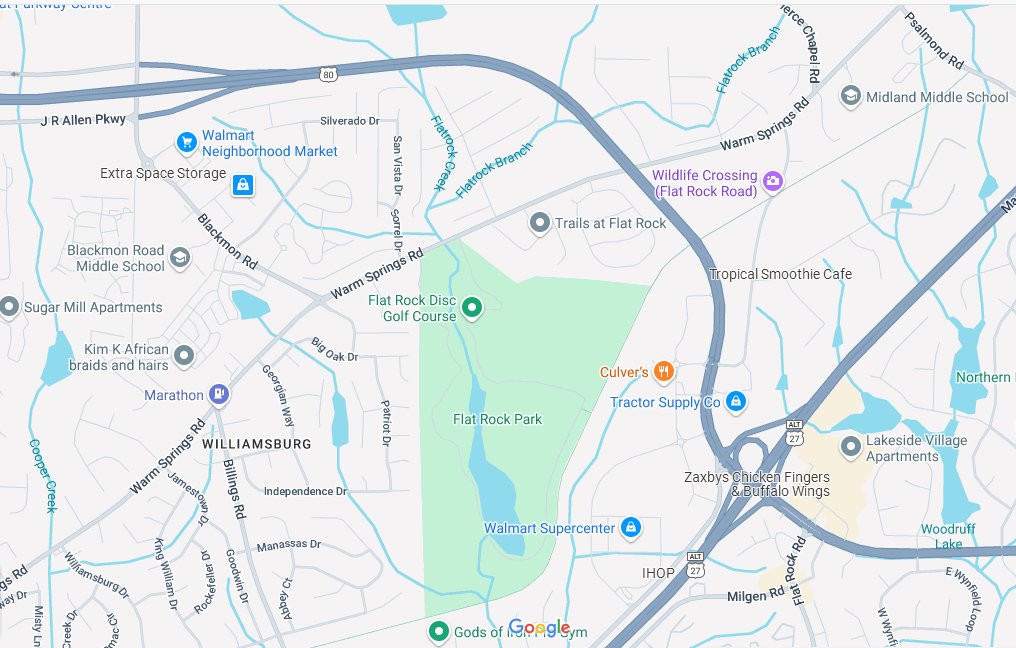Open the Lakeside Village Apartments marker
The image size is (1016, 648).
point(850,446)
